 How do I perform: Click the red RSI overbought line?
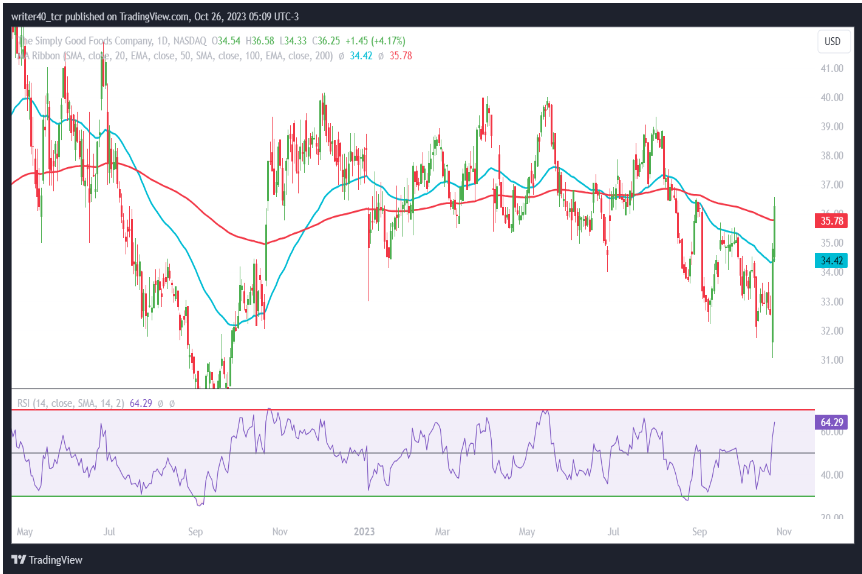[413, 410]
